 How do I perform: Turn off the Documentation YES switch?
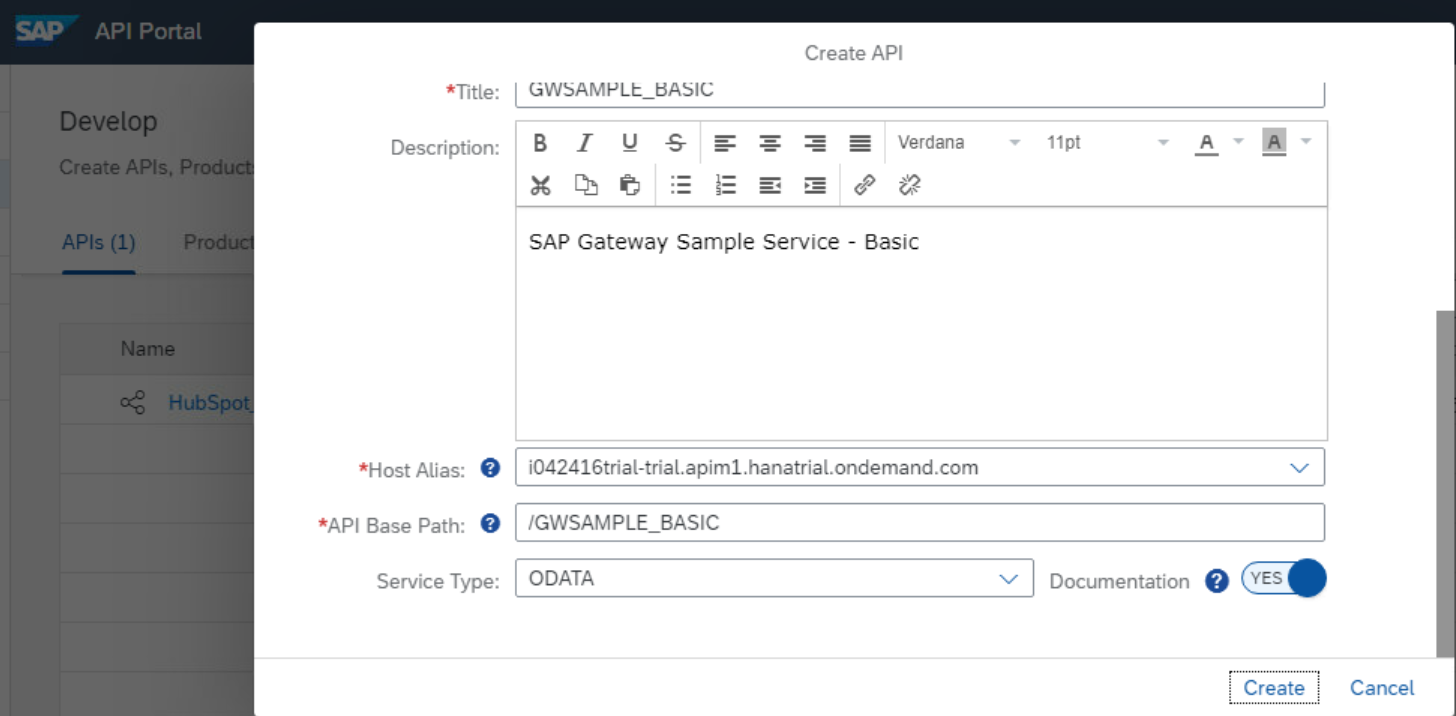[x=1283, y=578]
